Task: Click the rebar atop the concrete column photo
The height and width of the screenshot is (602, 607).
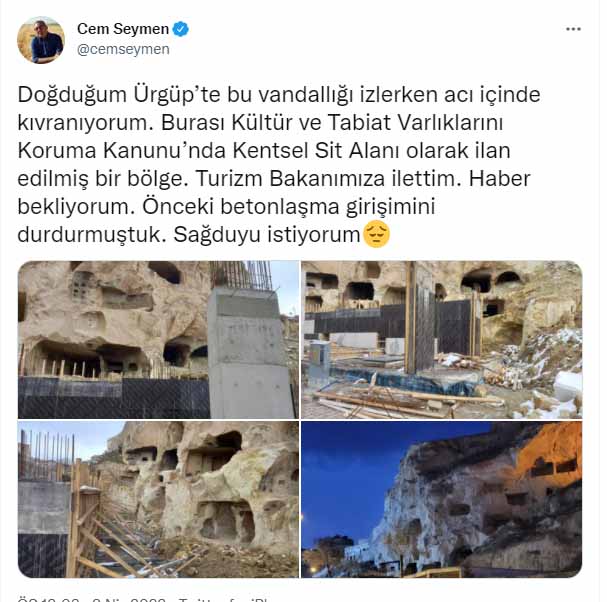Action: point(242,275)
